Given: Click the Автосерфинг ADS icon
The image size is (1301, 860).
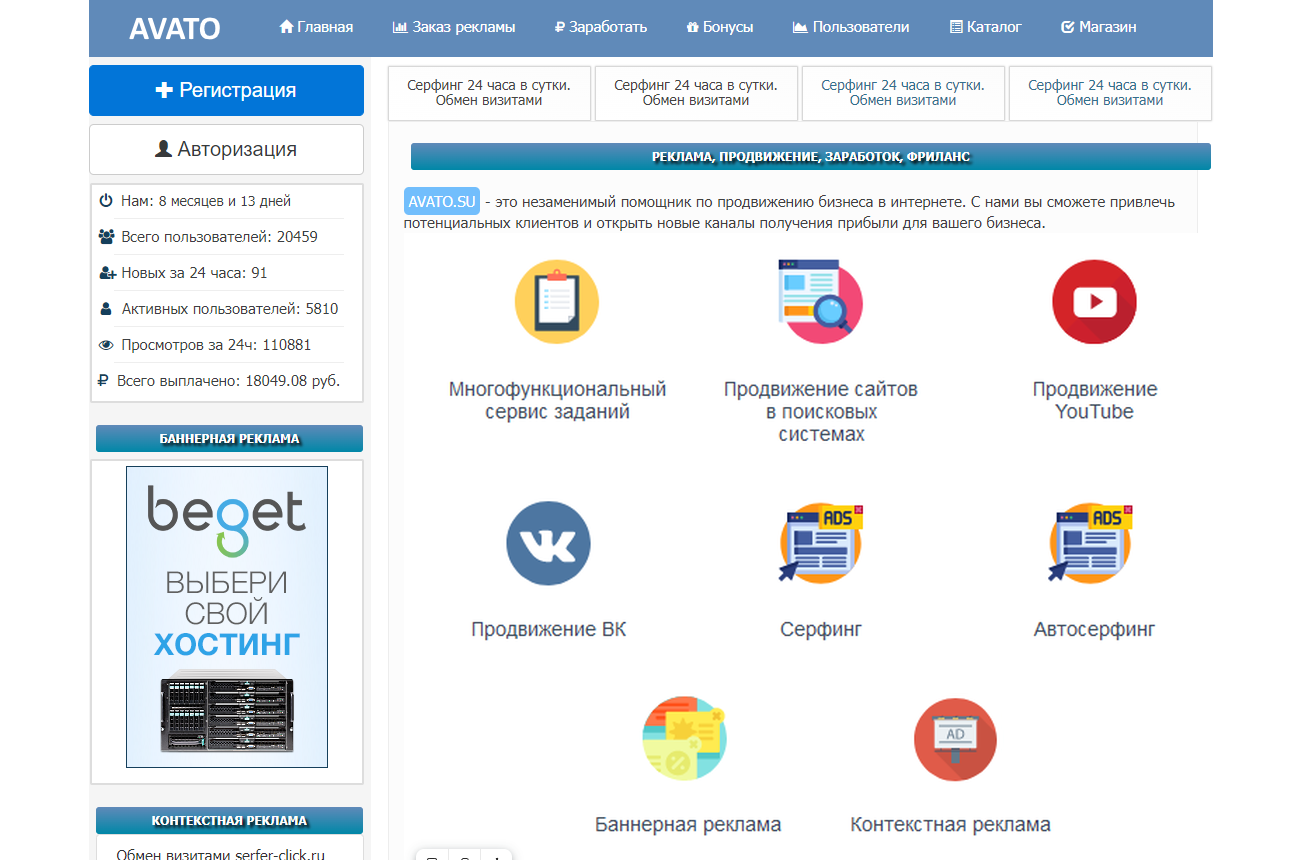Looking at the screenshot, I should click(1091, 543).
